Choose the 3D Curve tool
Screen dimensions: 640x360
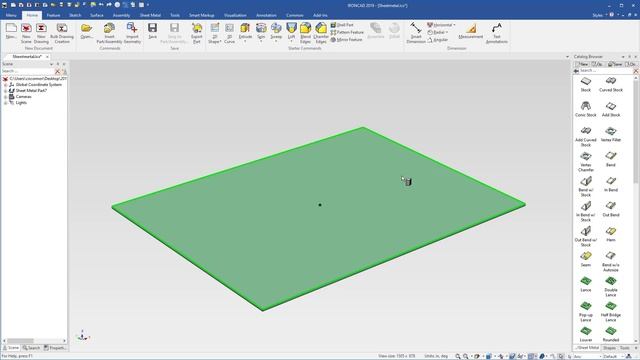tap(229, 33)
